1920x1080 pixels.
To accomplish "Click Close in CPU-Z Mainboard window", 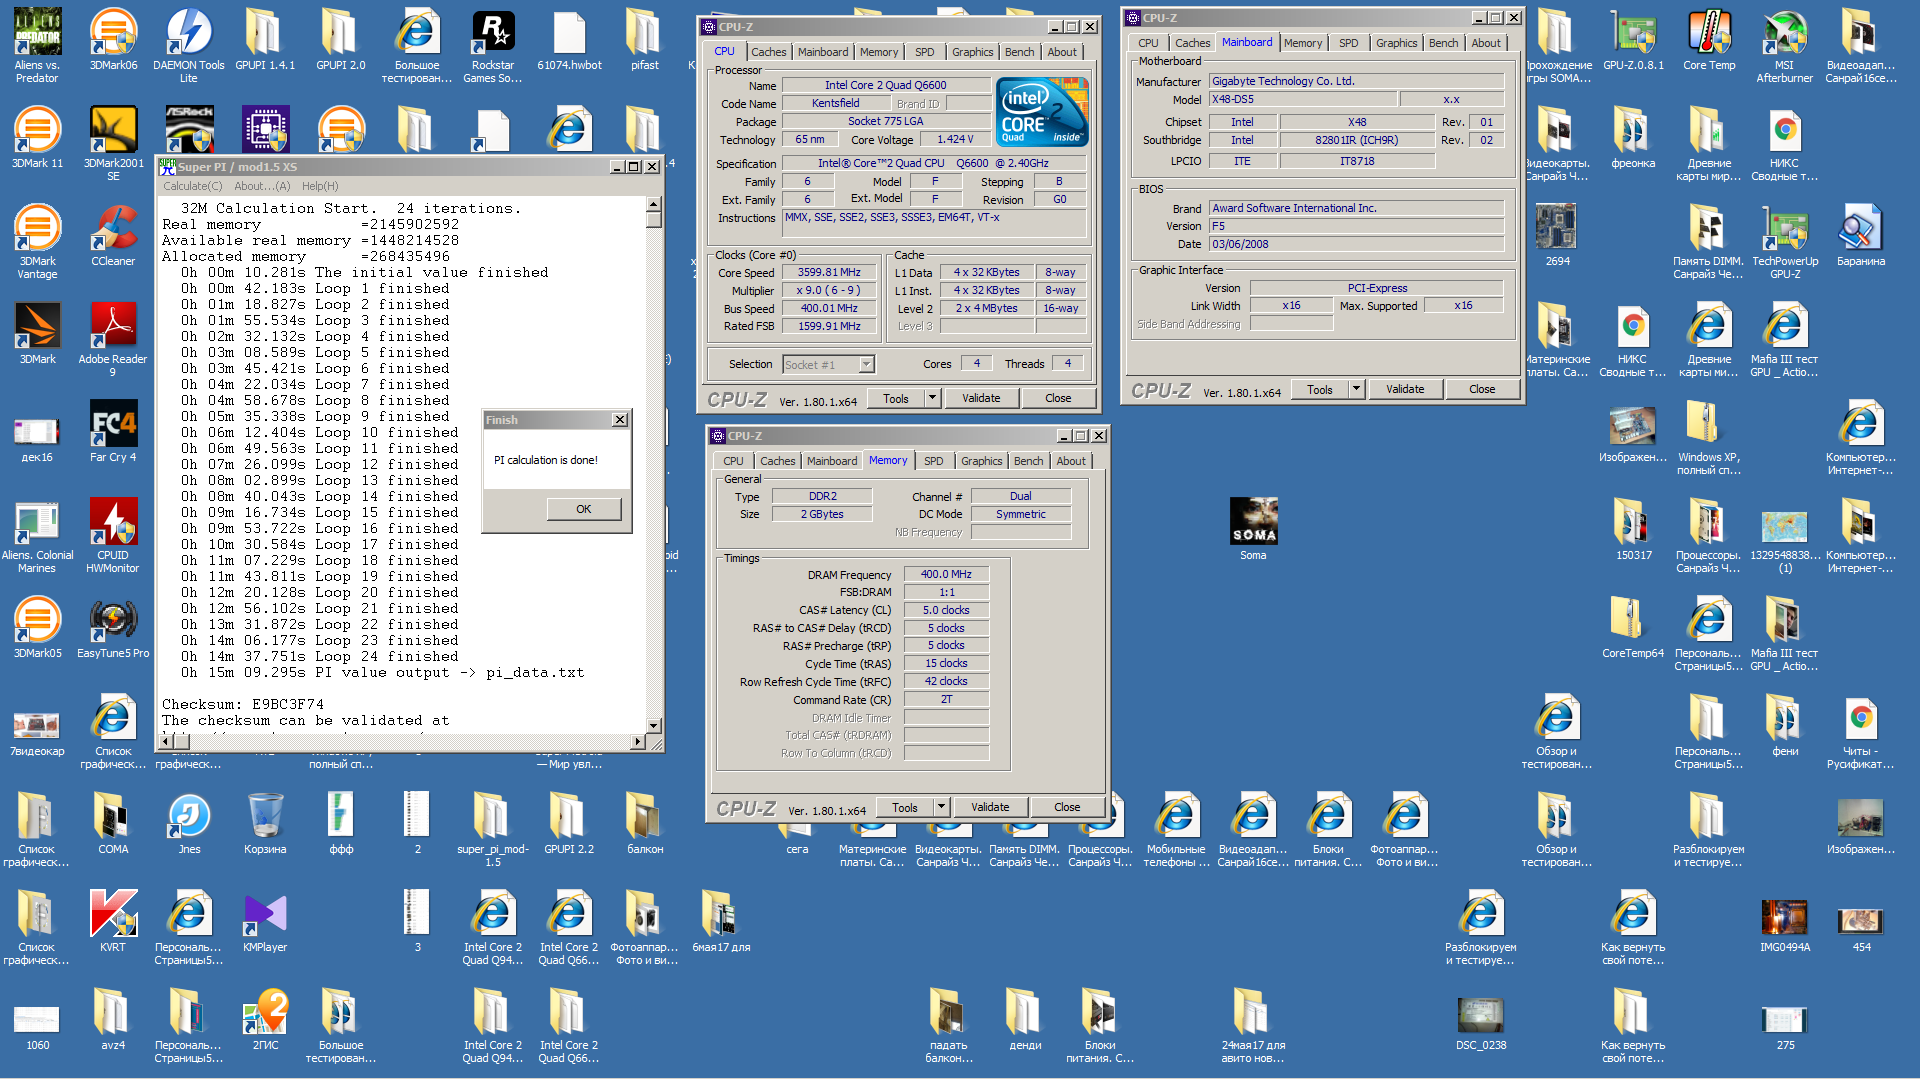I will (x=1482, y=389).
